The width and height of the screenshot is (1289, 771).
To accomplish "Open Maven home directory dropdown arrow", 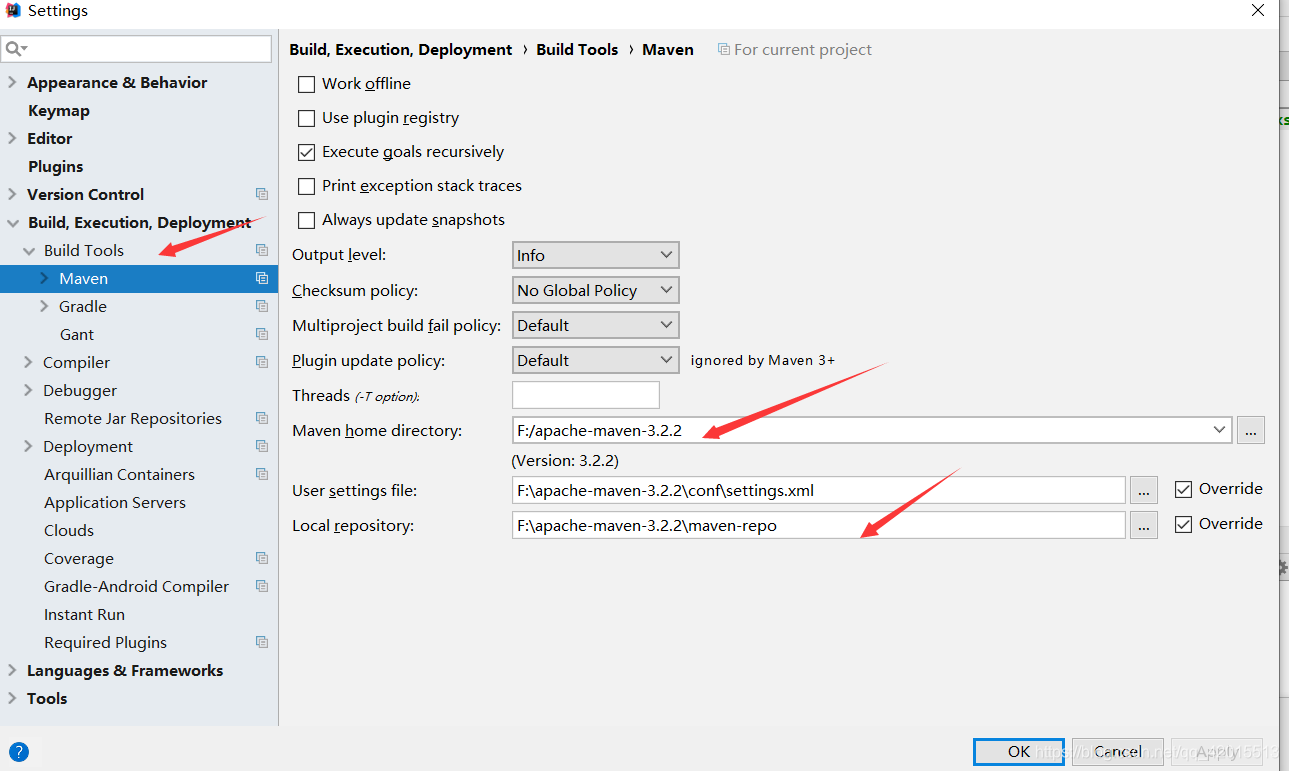I will (1219, 430).
